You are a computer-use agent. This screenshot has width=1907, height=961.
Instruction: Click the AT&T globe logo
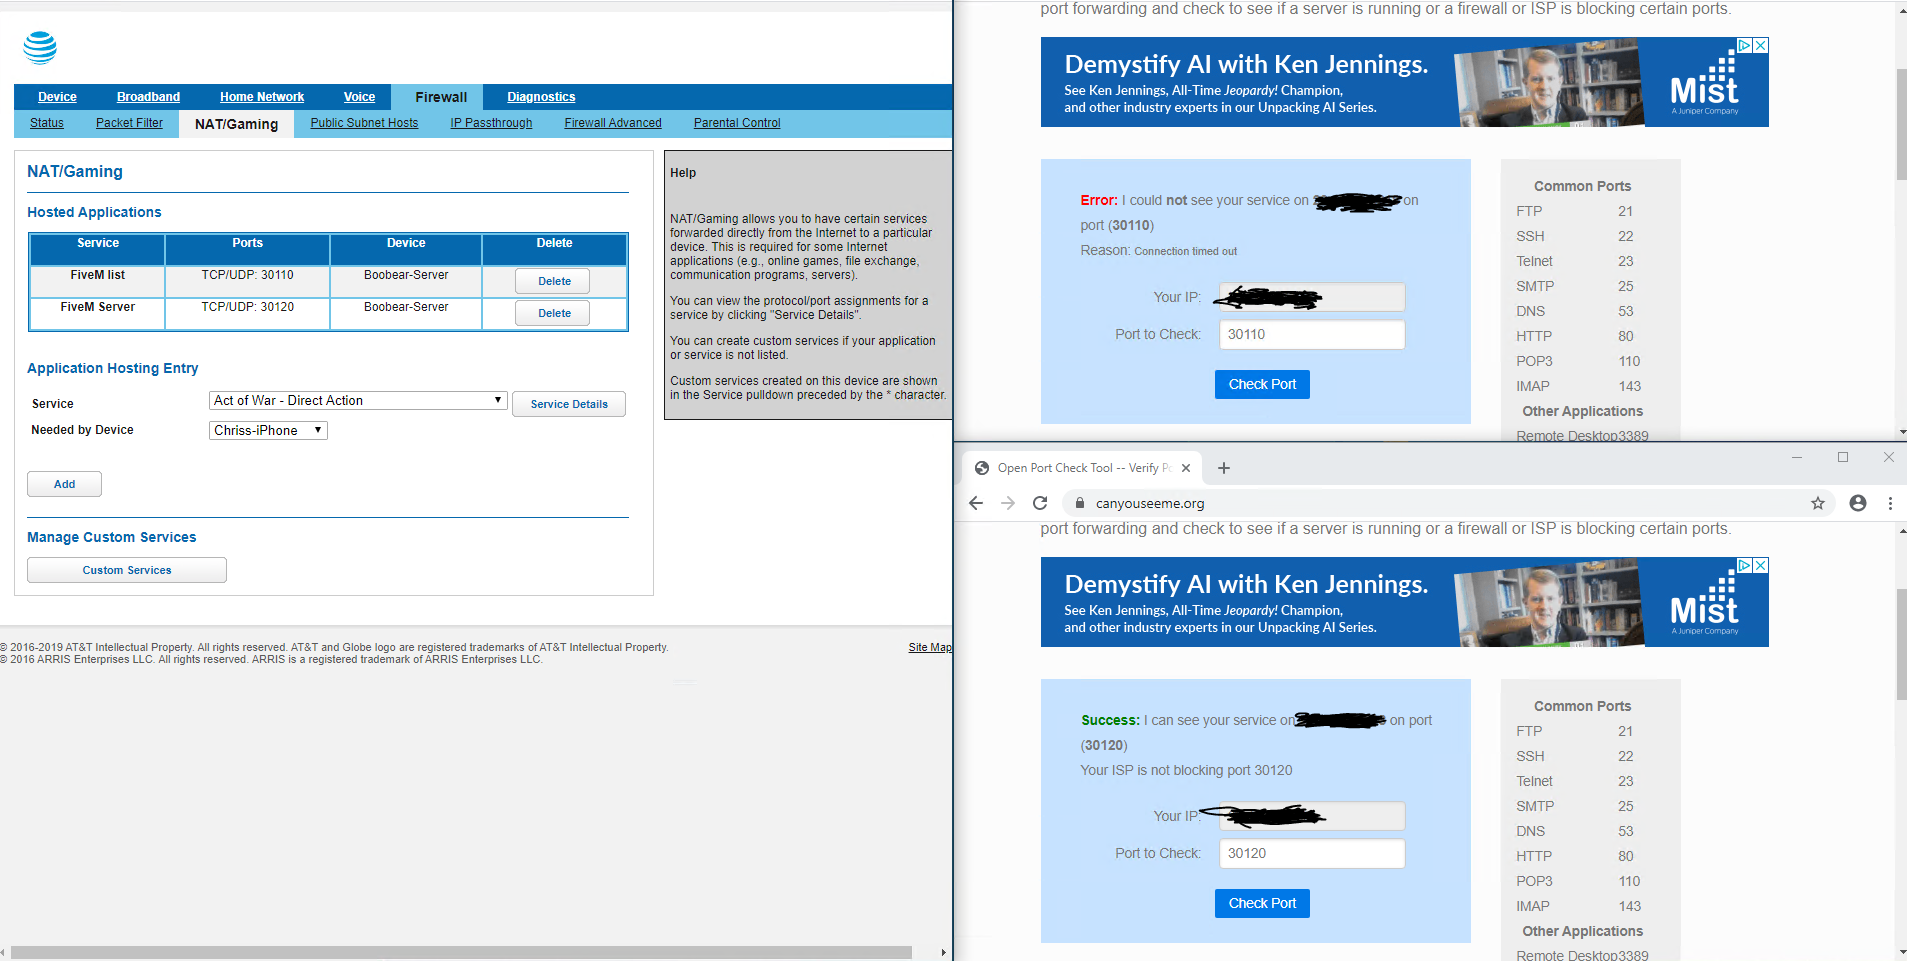tap(40, 47)
